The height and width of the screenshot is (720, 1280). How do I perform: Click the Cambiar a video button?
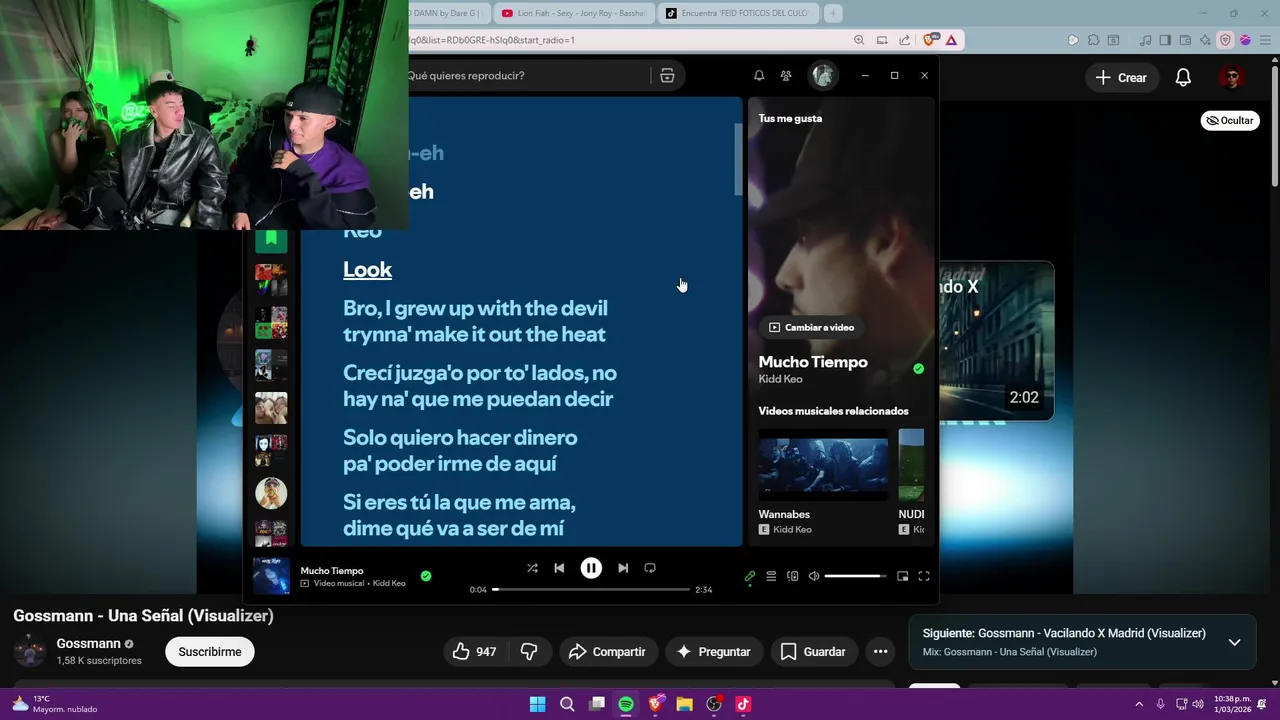pyautogui.click(x=811, y=327)
